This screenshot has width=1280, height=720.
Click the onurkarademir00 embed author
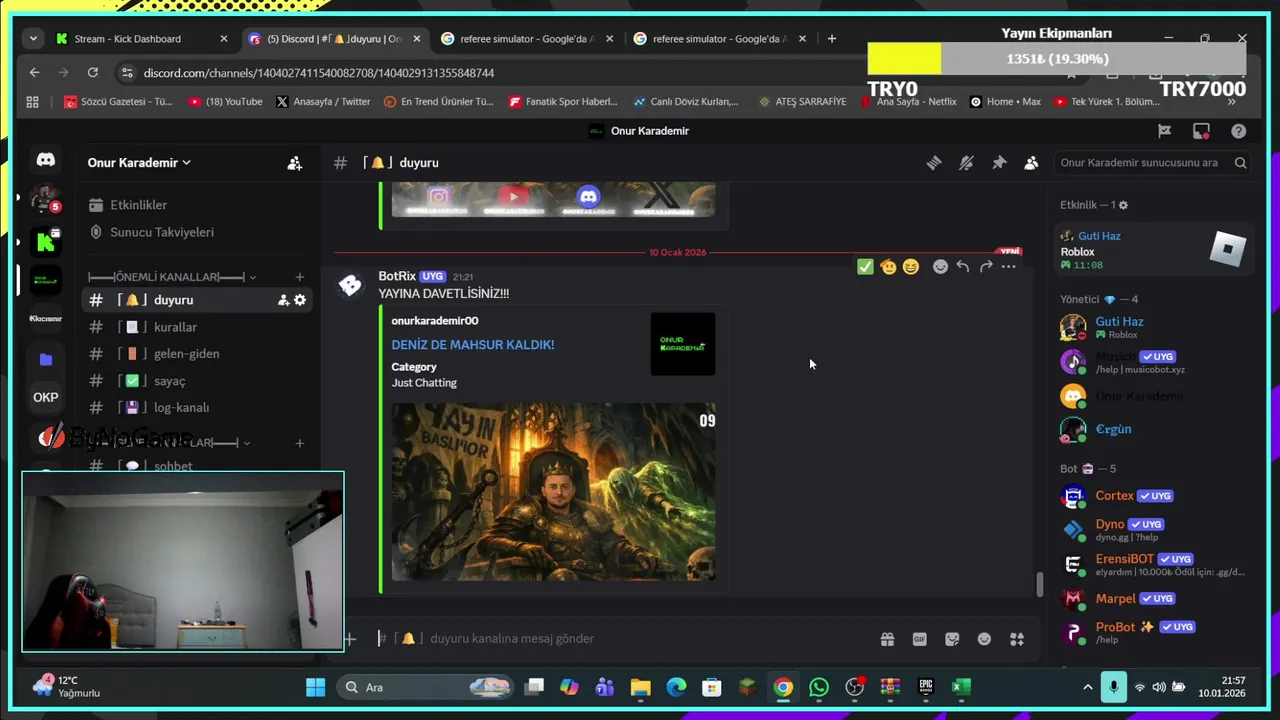point(435,321)
